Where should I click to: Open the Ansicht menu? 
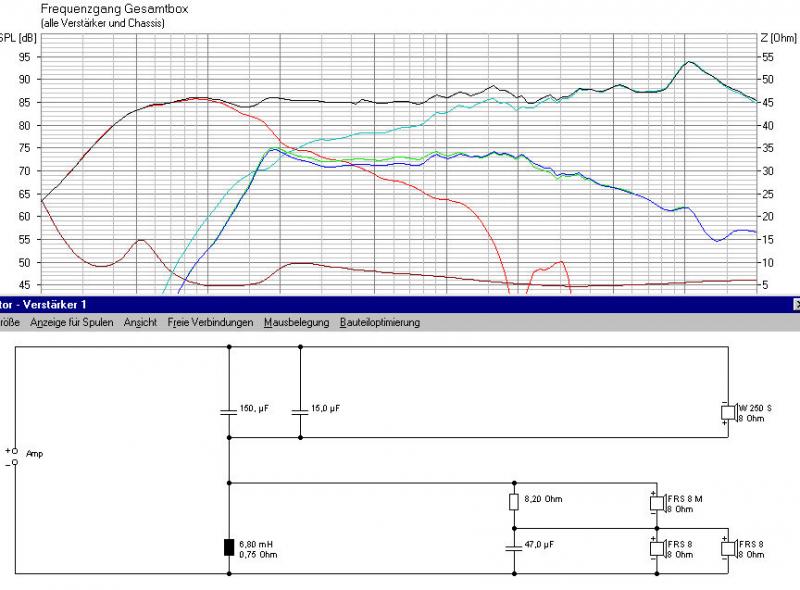(x=140, y=323)
